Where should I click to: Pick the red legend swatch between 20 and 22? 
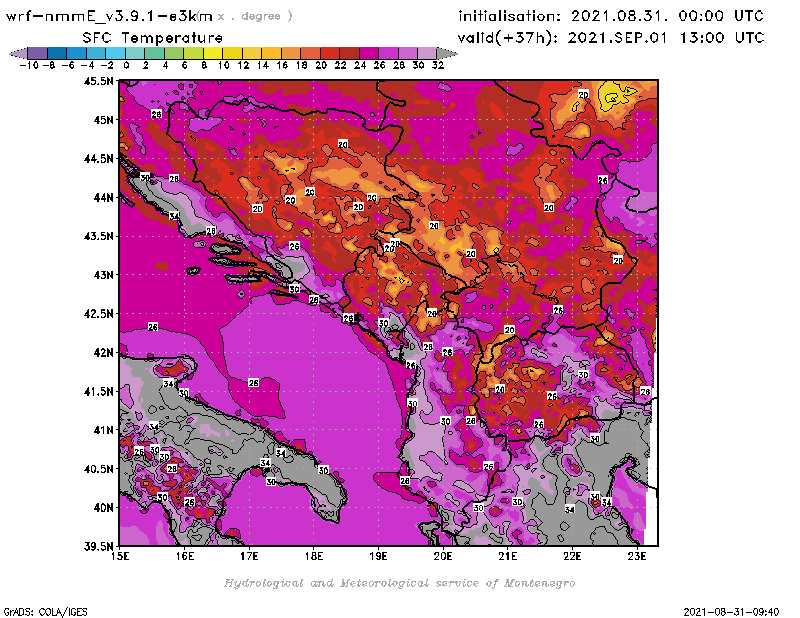point(330,53)
